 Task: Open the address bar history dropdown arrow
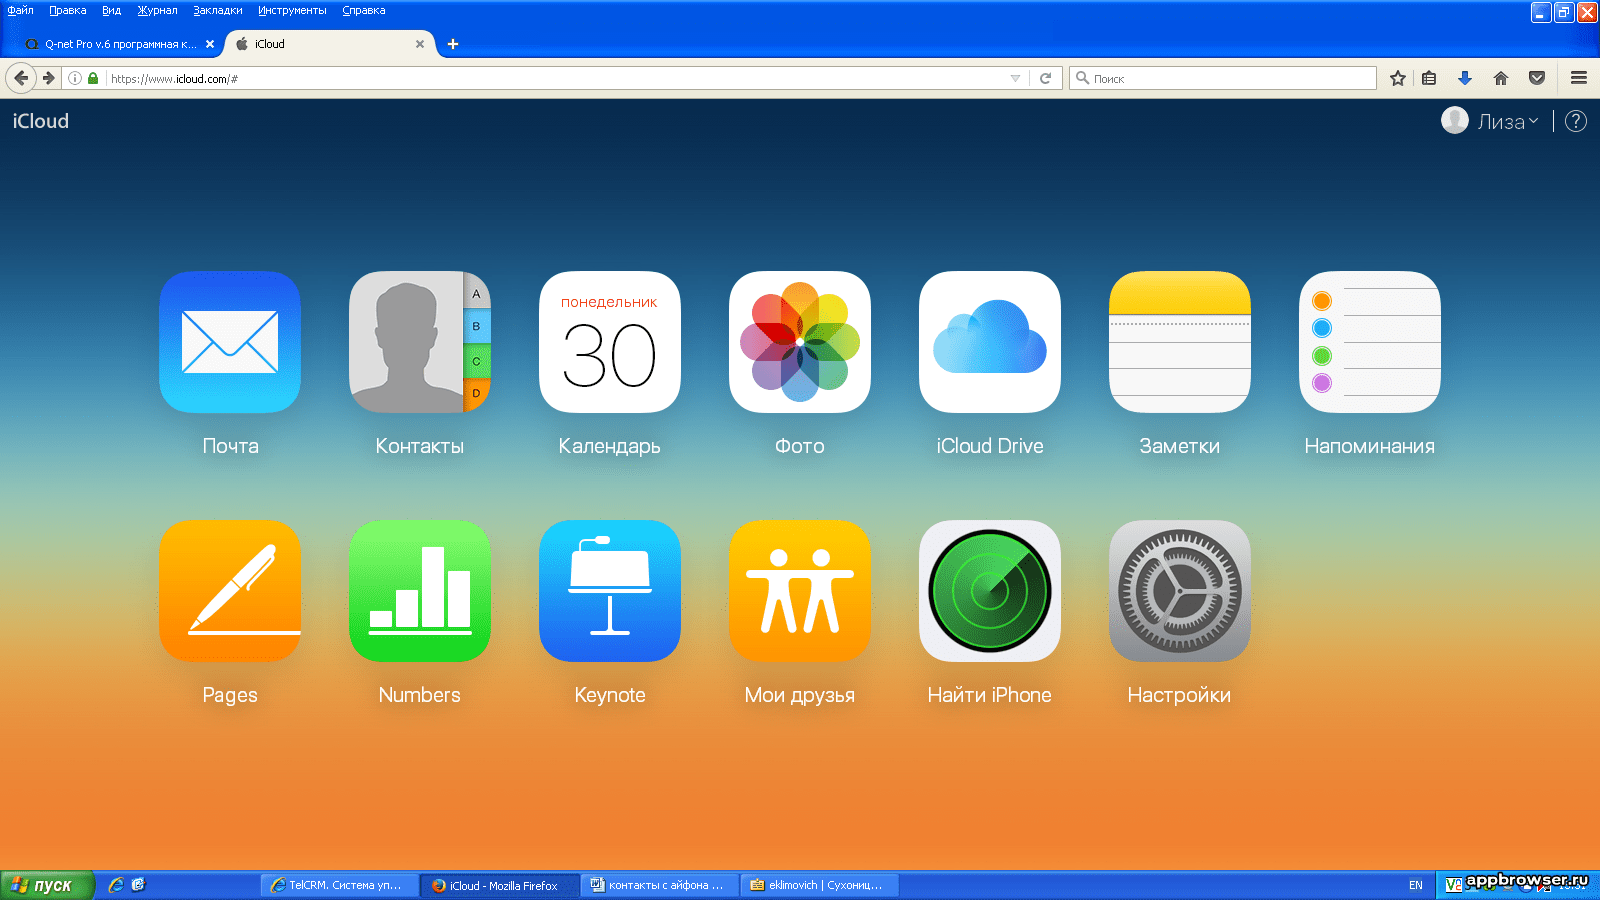click(x=1015, y=78)
